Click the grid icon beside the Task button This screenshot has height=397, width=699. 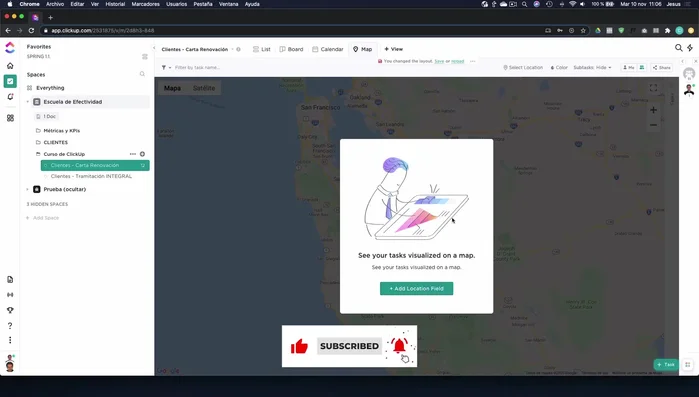[x=688, y=364]
